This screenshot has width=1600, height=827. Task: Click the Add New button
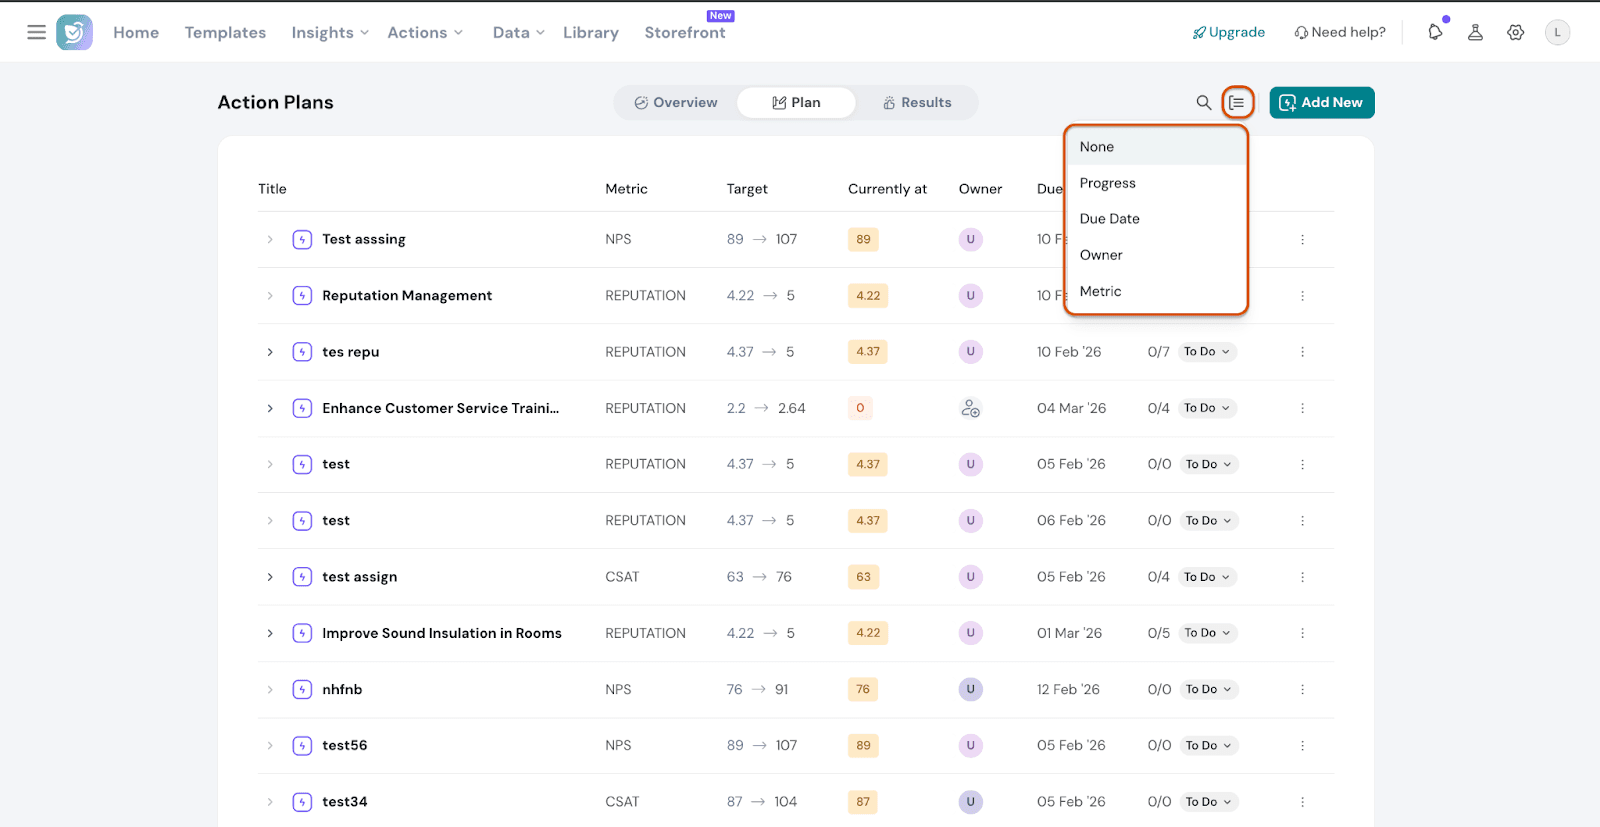[1321, 102]
